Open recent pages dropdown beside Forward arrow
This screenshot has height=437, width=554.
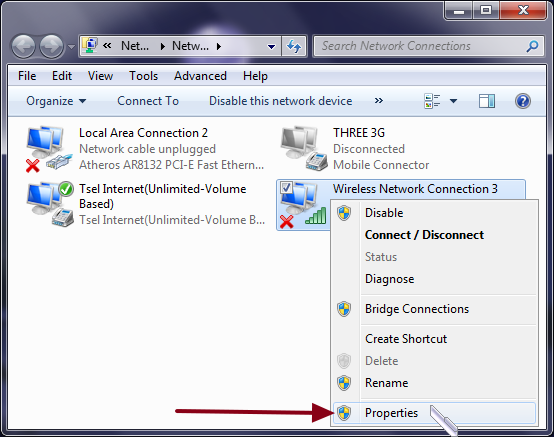tap(71, 47)
